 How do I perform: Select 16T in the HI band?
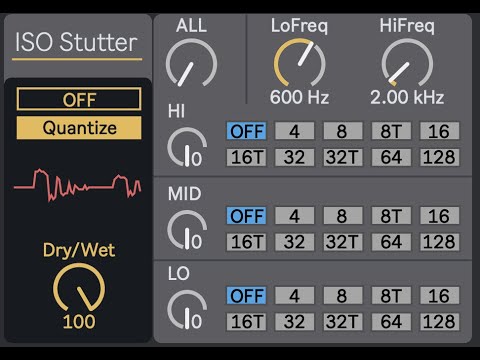coord(246,157)
